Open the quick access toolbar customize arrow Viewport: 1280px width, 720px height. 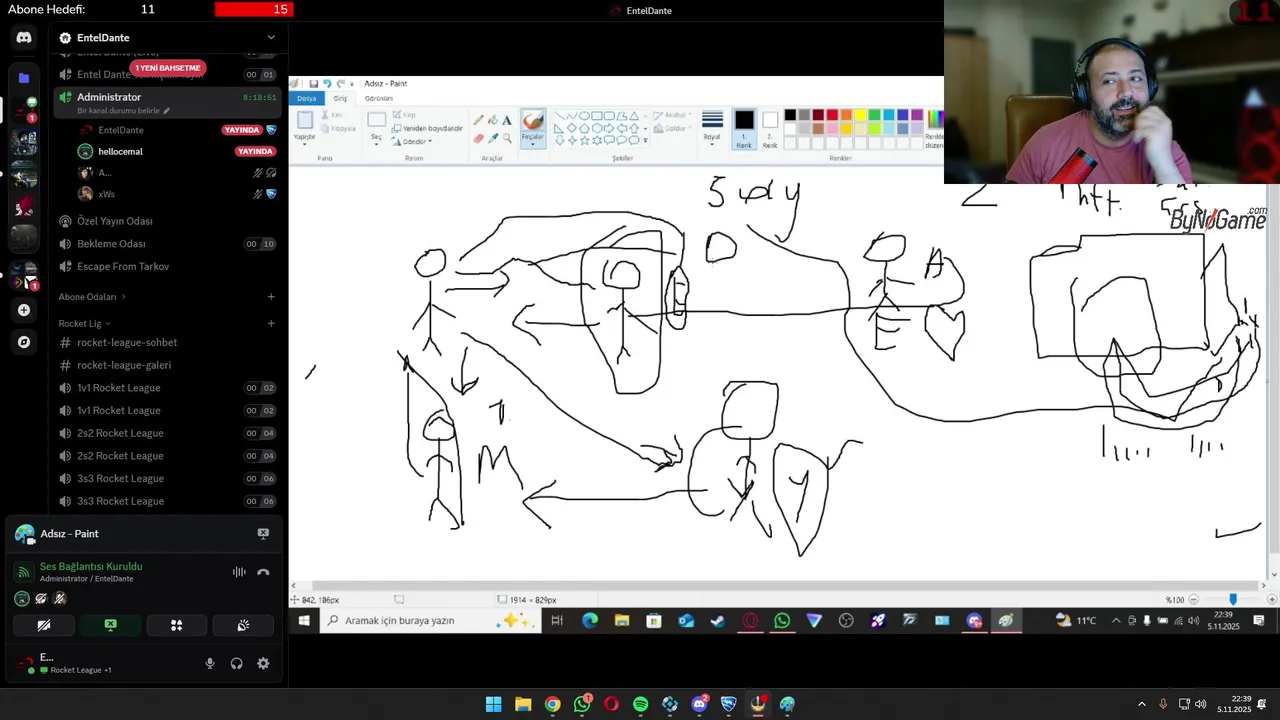pos(352,84)
